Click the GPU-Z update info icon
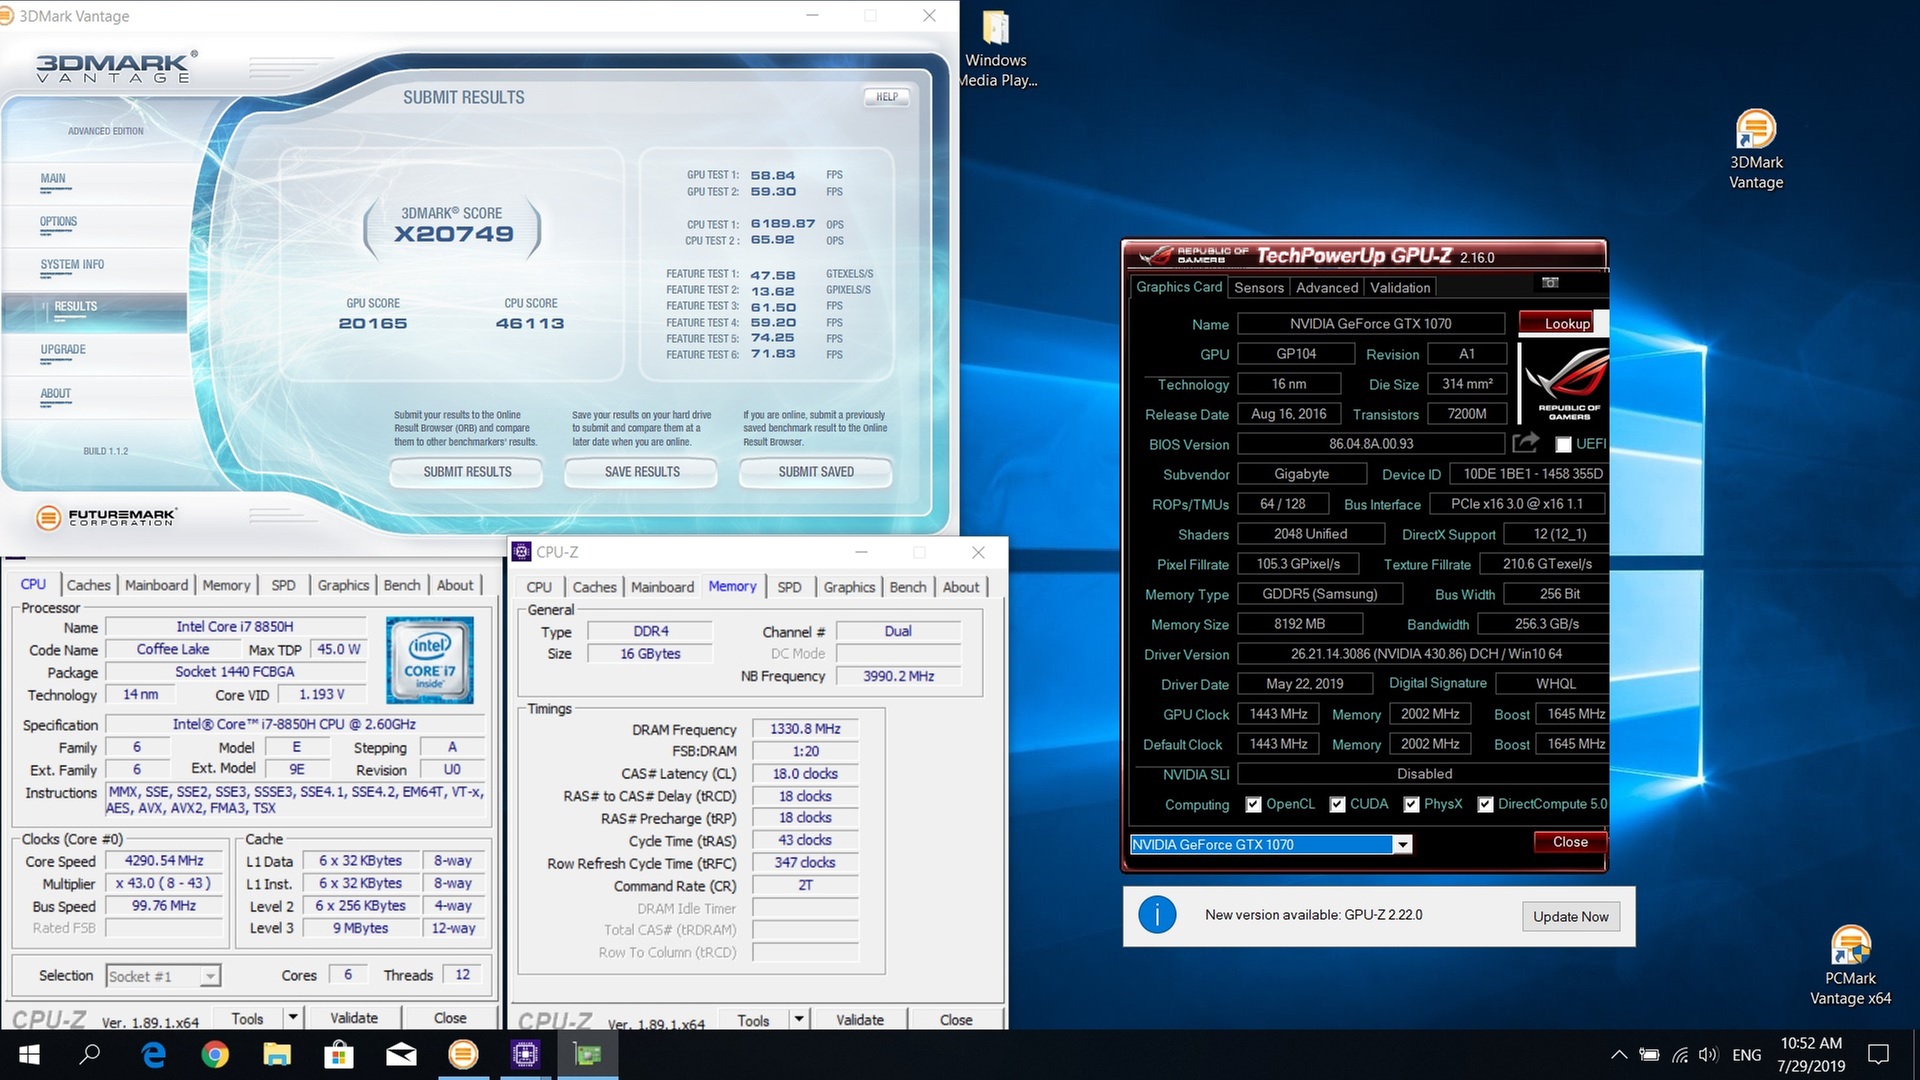Screen dimensions: 1920x1080 point(1157,915)
